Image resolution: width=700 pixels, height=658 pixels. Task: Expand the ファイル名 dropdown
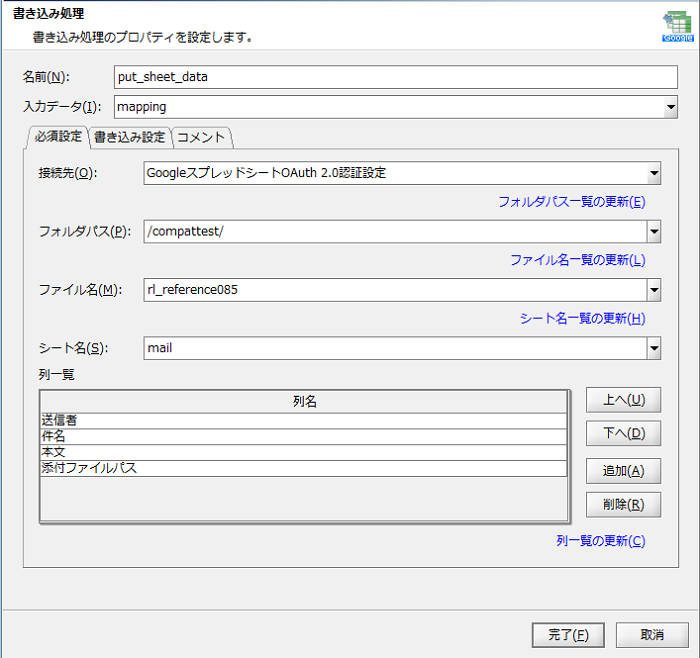[x=653, y=290]
